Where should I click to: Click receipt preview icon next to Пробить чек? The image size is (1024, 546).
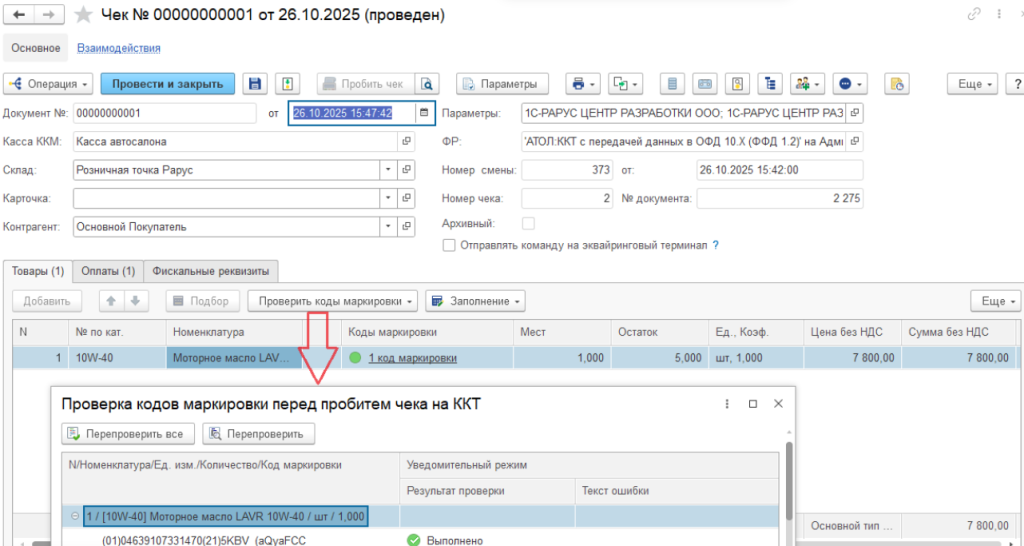click(x=427, y=84)
